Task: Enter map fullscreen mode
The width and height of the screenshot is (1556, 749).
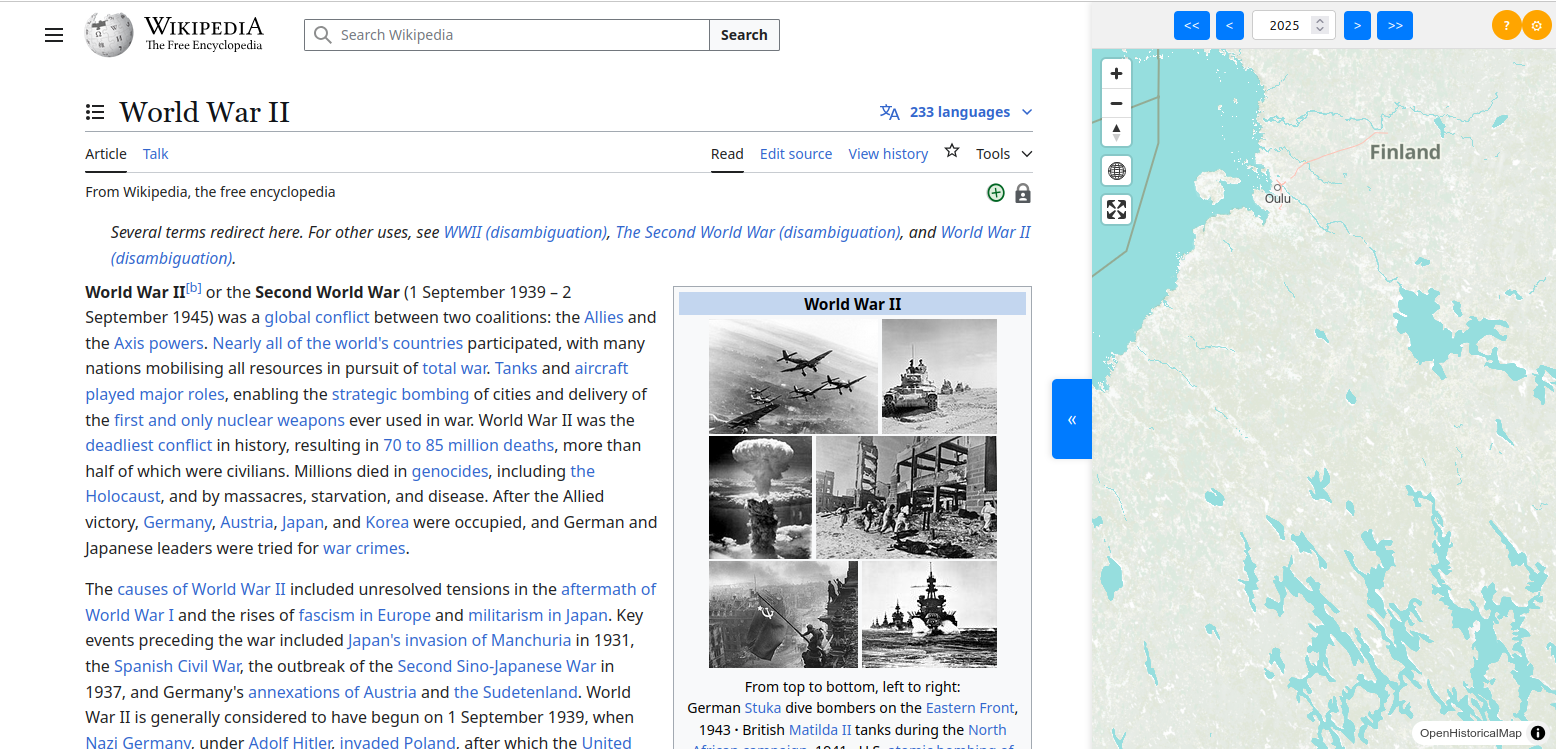Action: pos(1117,209)
